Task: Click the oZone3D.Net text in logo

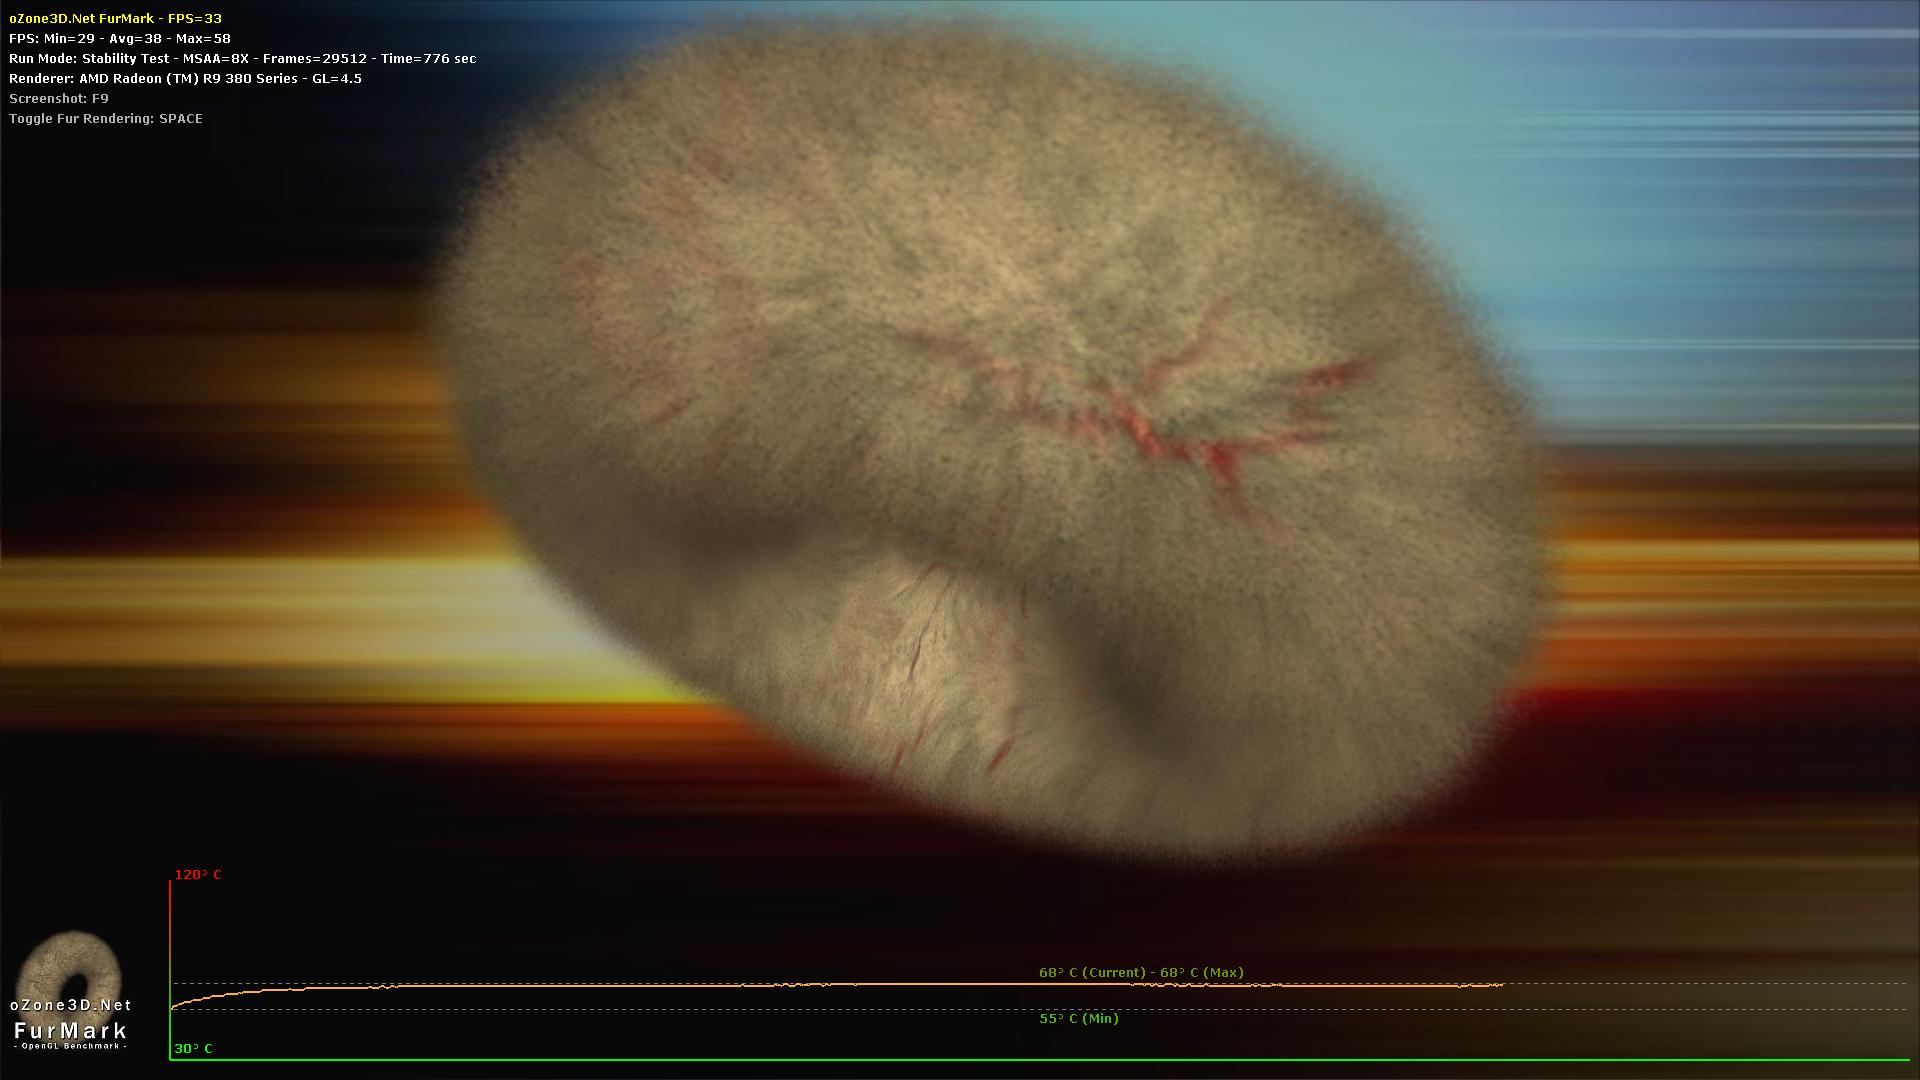Action: pyautogui.click(x=71, y=1005)
